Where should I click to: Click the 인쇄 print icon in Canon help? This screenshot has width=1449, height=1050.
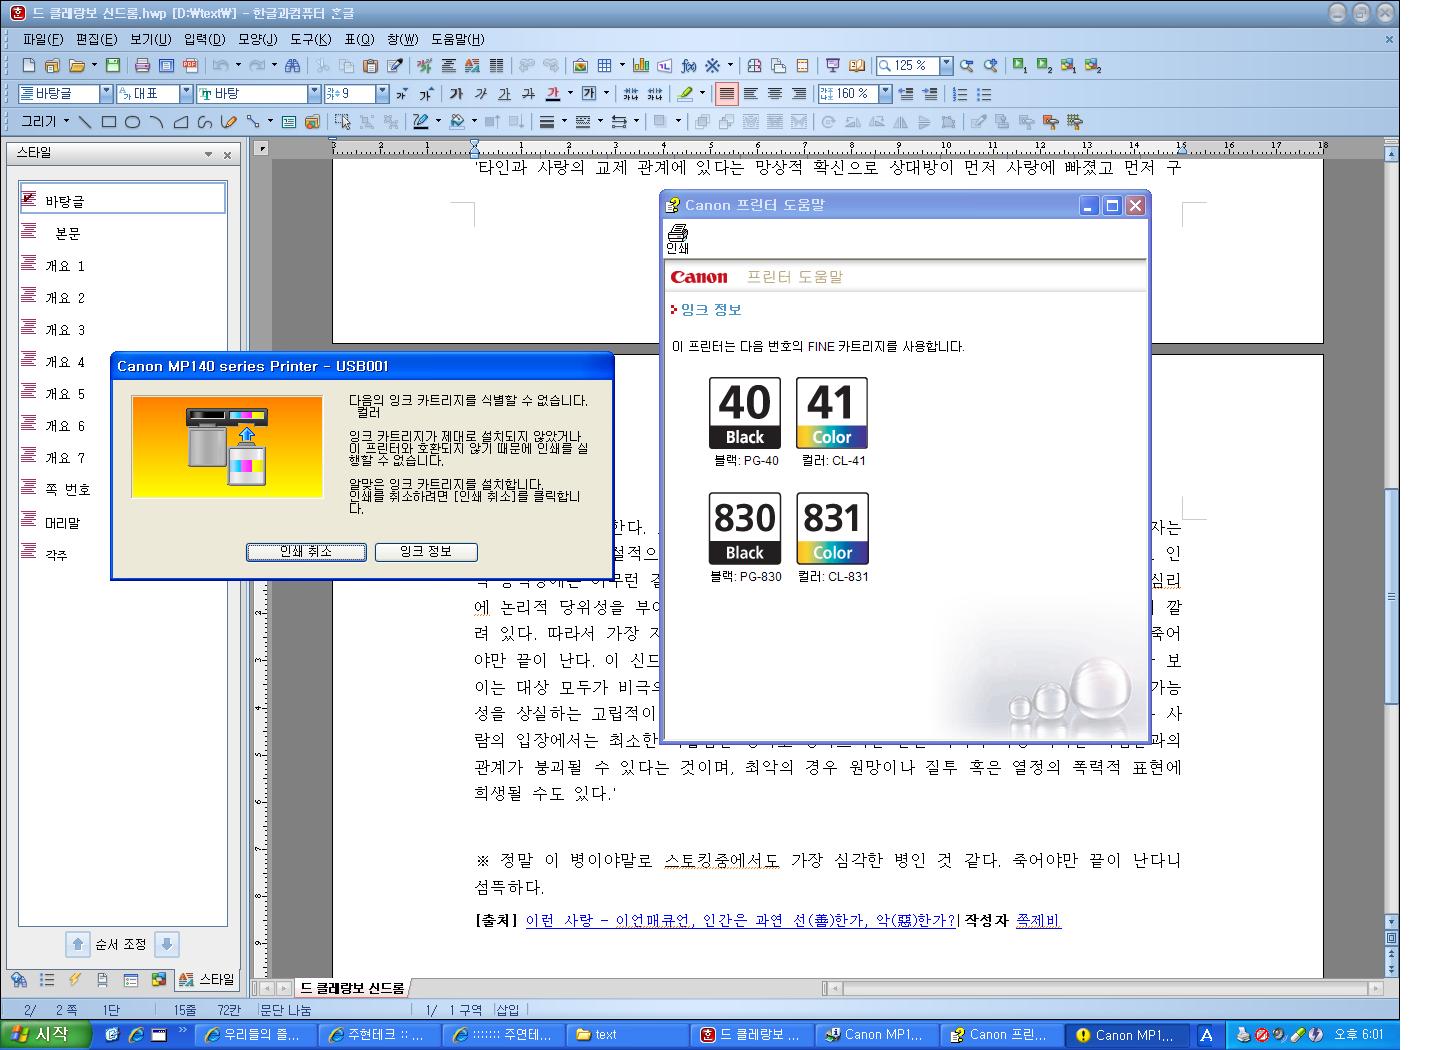[677, 239]
